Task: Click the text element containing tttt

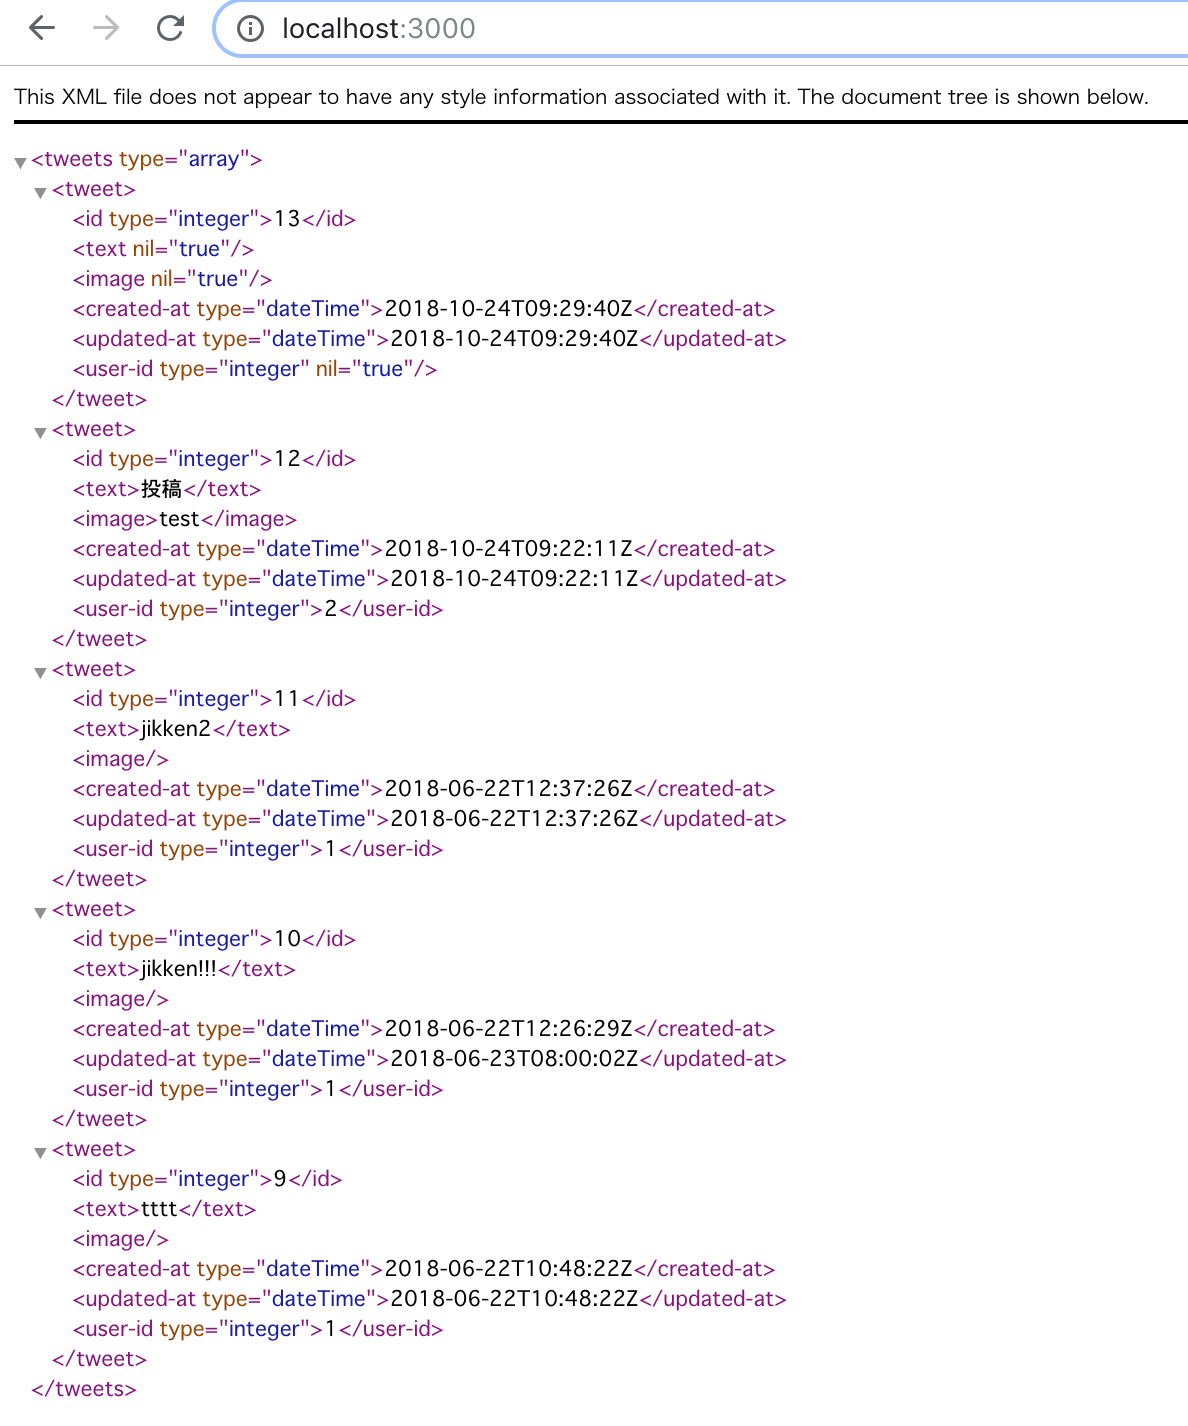Action: click(x=164, y=1209)
